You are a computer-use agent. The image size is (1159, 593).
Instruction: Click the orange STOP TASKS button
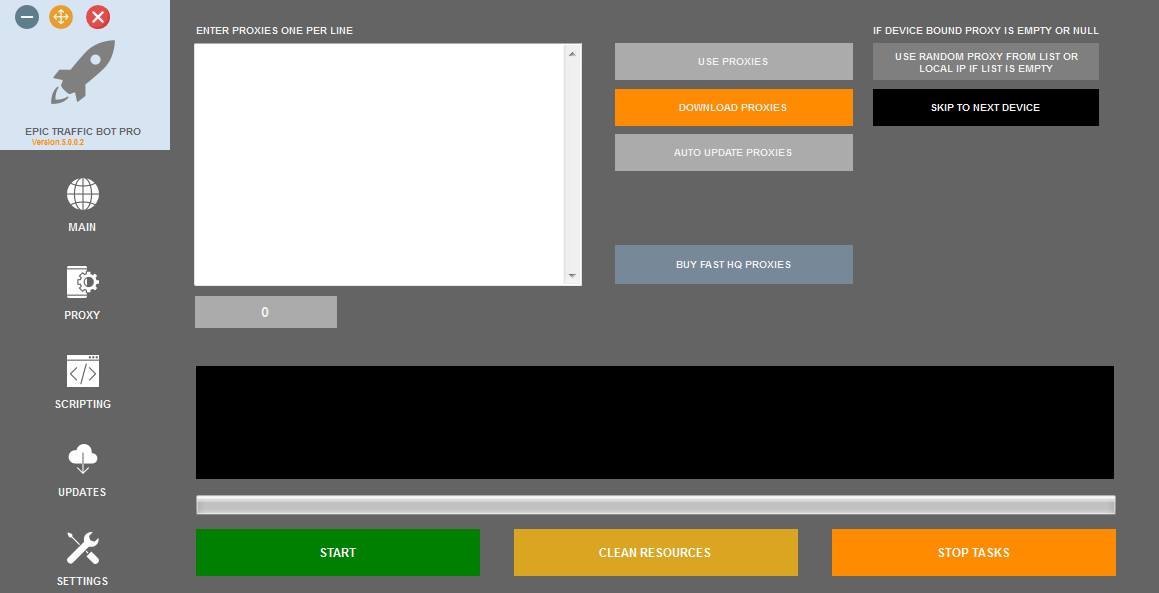tap(973, 552)
